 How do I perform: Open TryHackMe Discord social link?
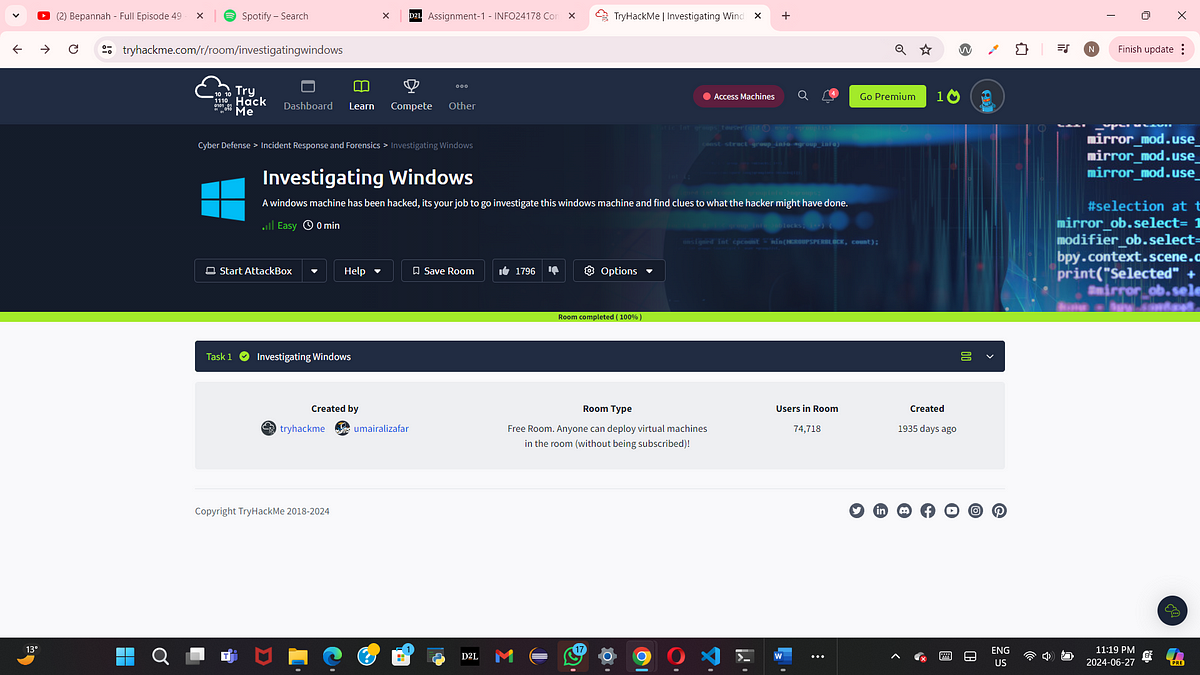pos(904,510)
